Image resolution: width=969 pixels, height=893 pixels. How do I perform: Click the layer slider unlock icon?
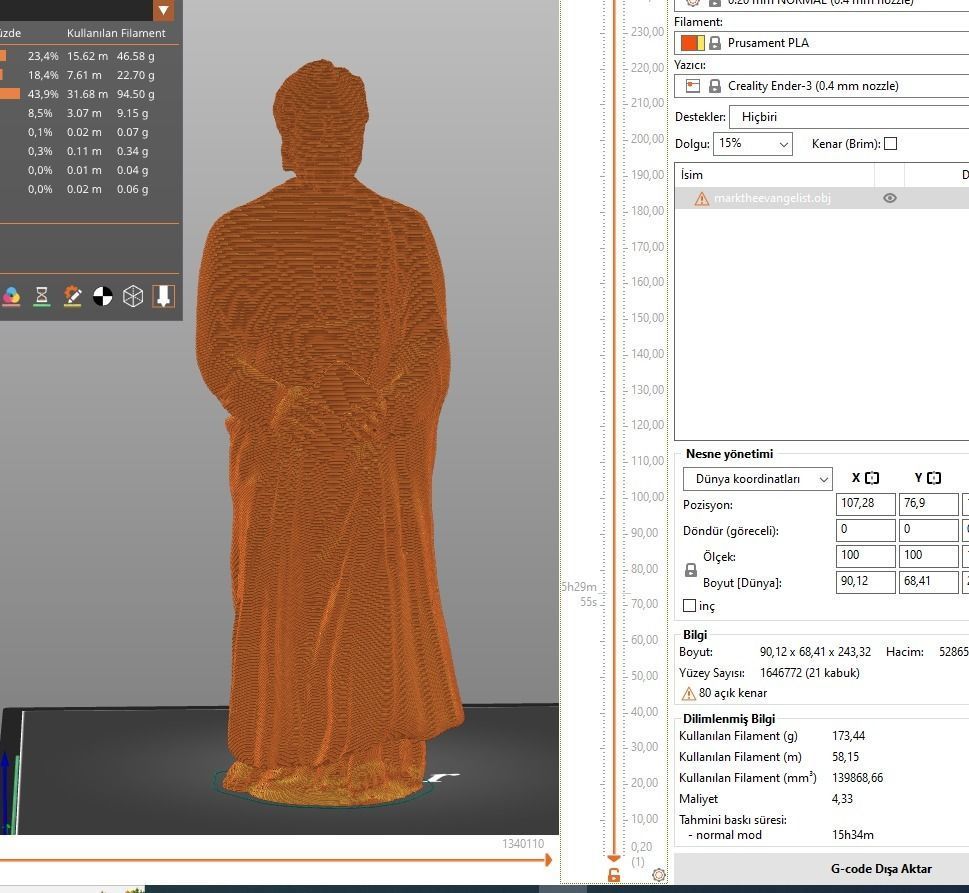pos(614,874)
